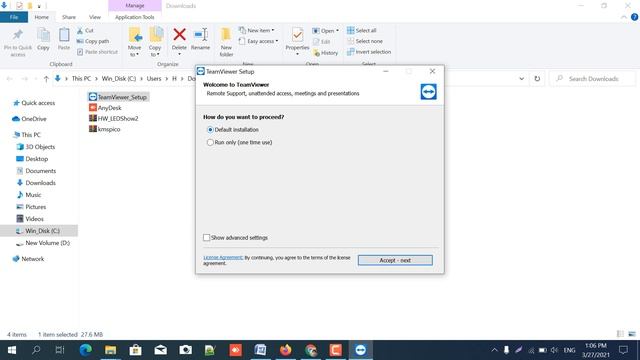
Task: Open Quick access in navigation pane
Action: (34, 103)
